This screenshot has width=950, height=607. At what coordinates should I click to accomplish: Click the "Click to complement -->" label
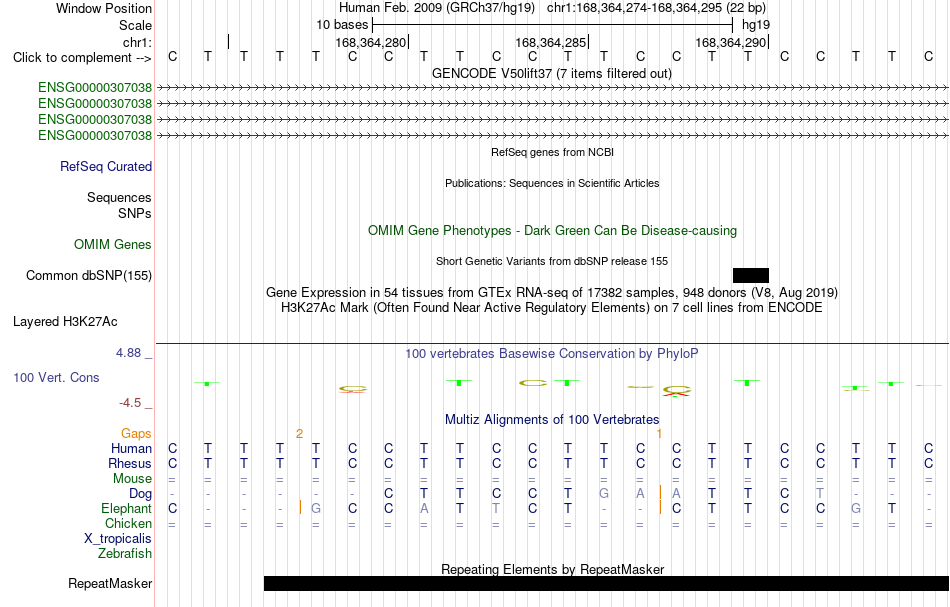pyautogui.click(x=82, y=58)
